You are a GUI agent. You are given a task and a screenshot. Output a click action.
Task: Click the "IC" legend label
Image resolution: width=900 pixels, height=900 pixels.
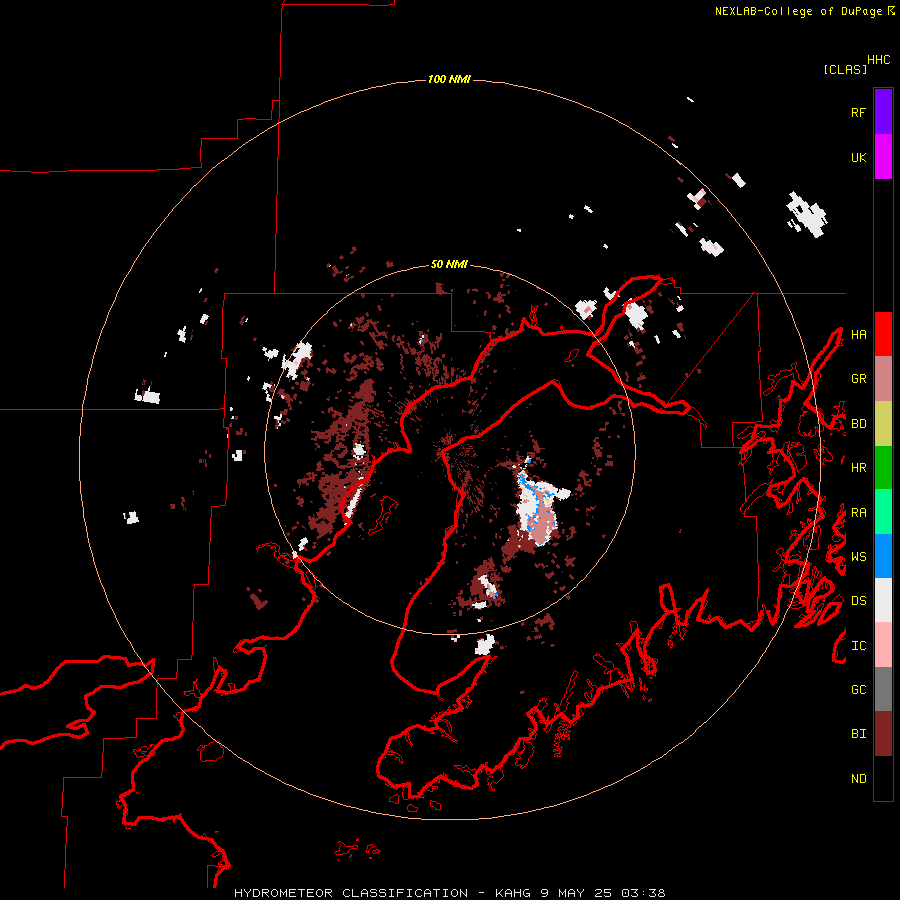point(858,646)
